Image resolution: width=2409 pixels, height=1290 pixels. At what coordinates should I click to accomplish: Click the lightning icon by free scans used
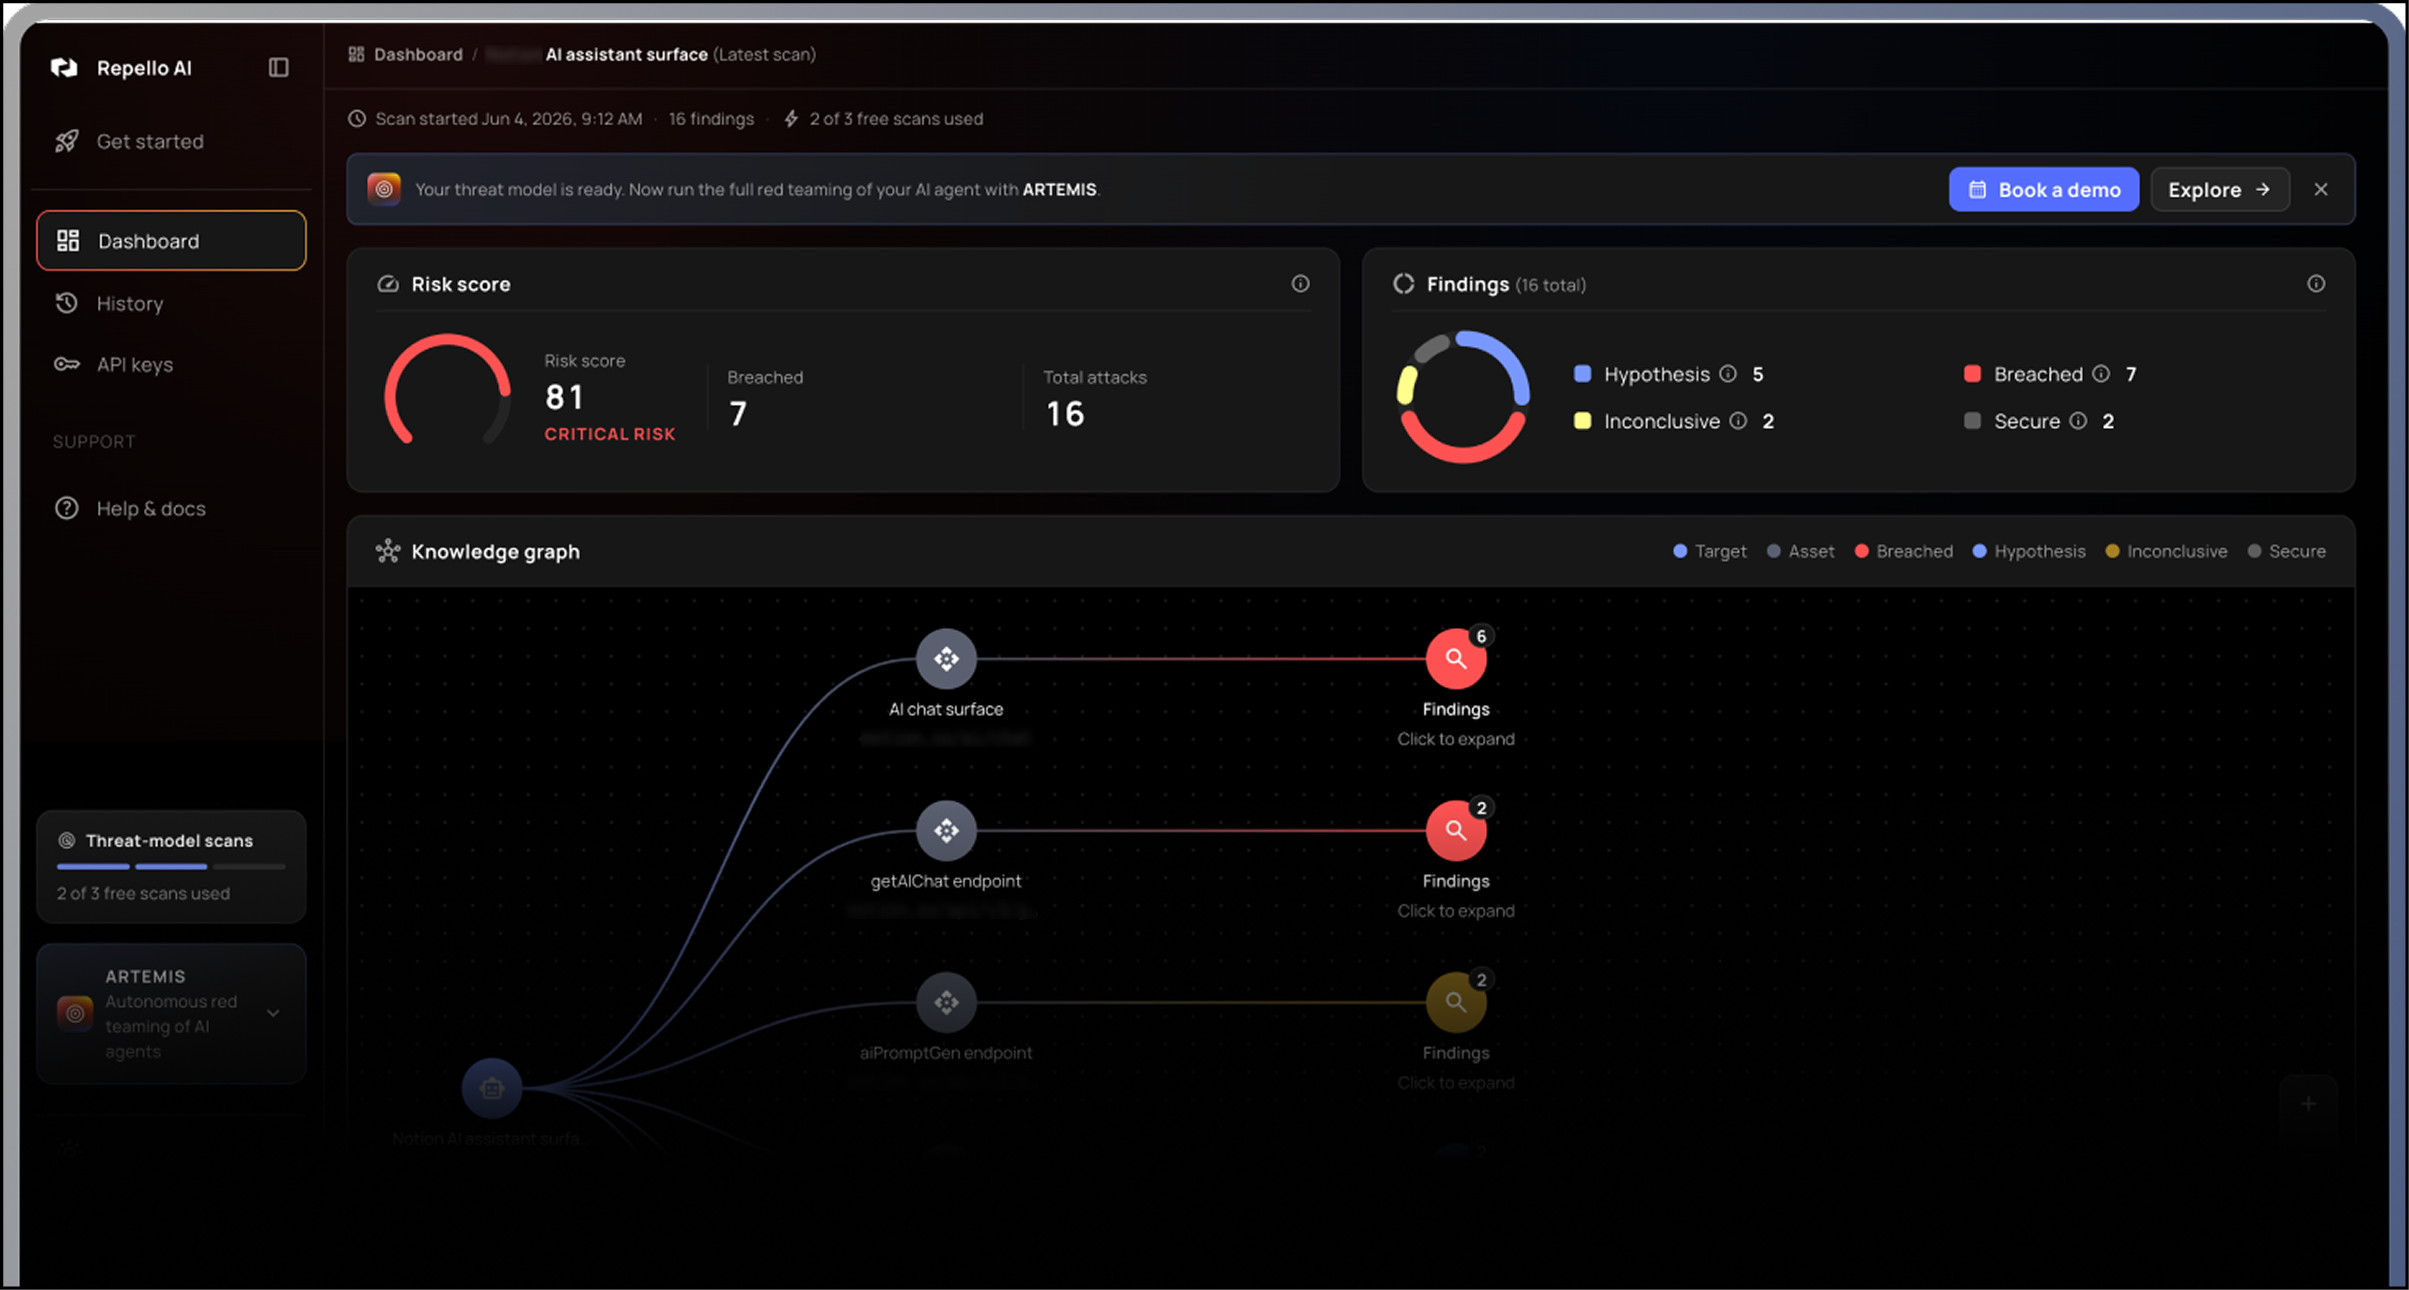791,118
